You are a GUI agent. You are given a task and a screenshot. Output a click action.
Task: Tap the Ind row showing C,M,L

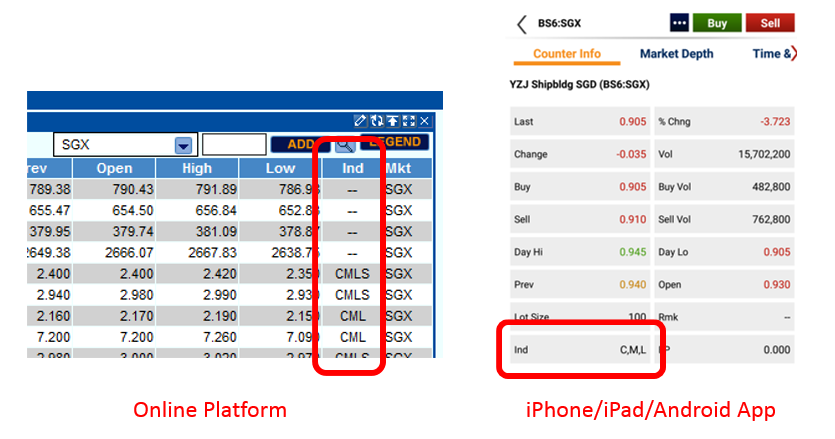coord(580,349)
